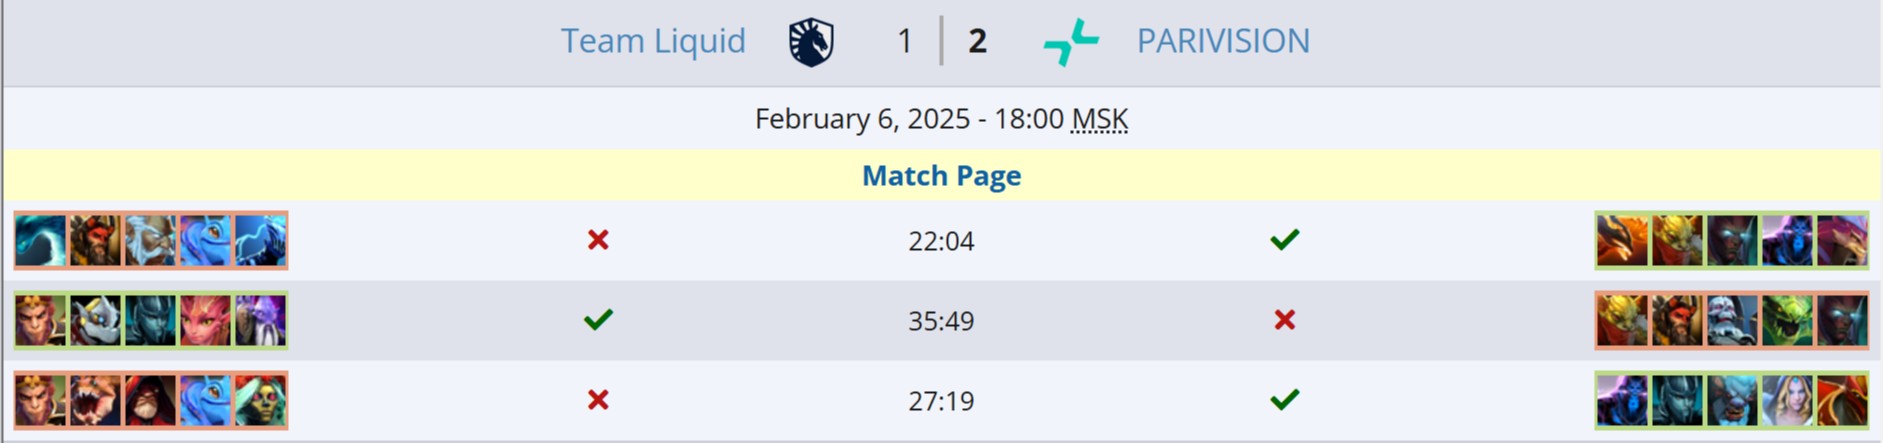This screenshot has width=1883, height=443.
Task: Open the Match Page link
Action: pyautogui.click(x=941, y=175)
